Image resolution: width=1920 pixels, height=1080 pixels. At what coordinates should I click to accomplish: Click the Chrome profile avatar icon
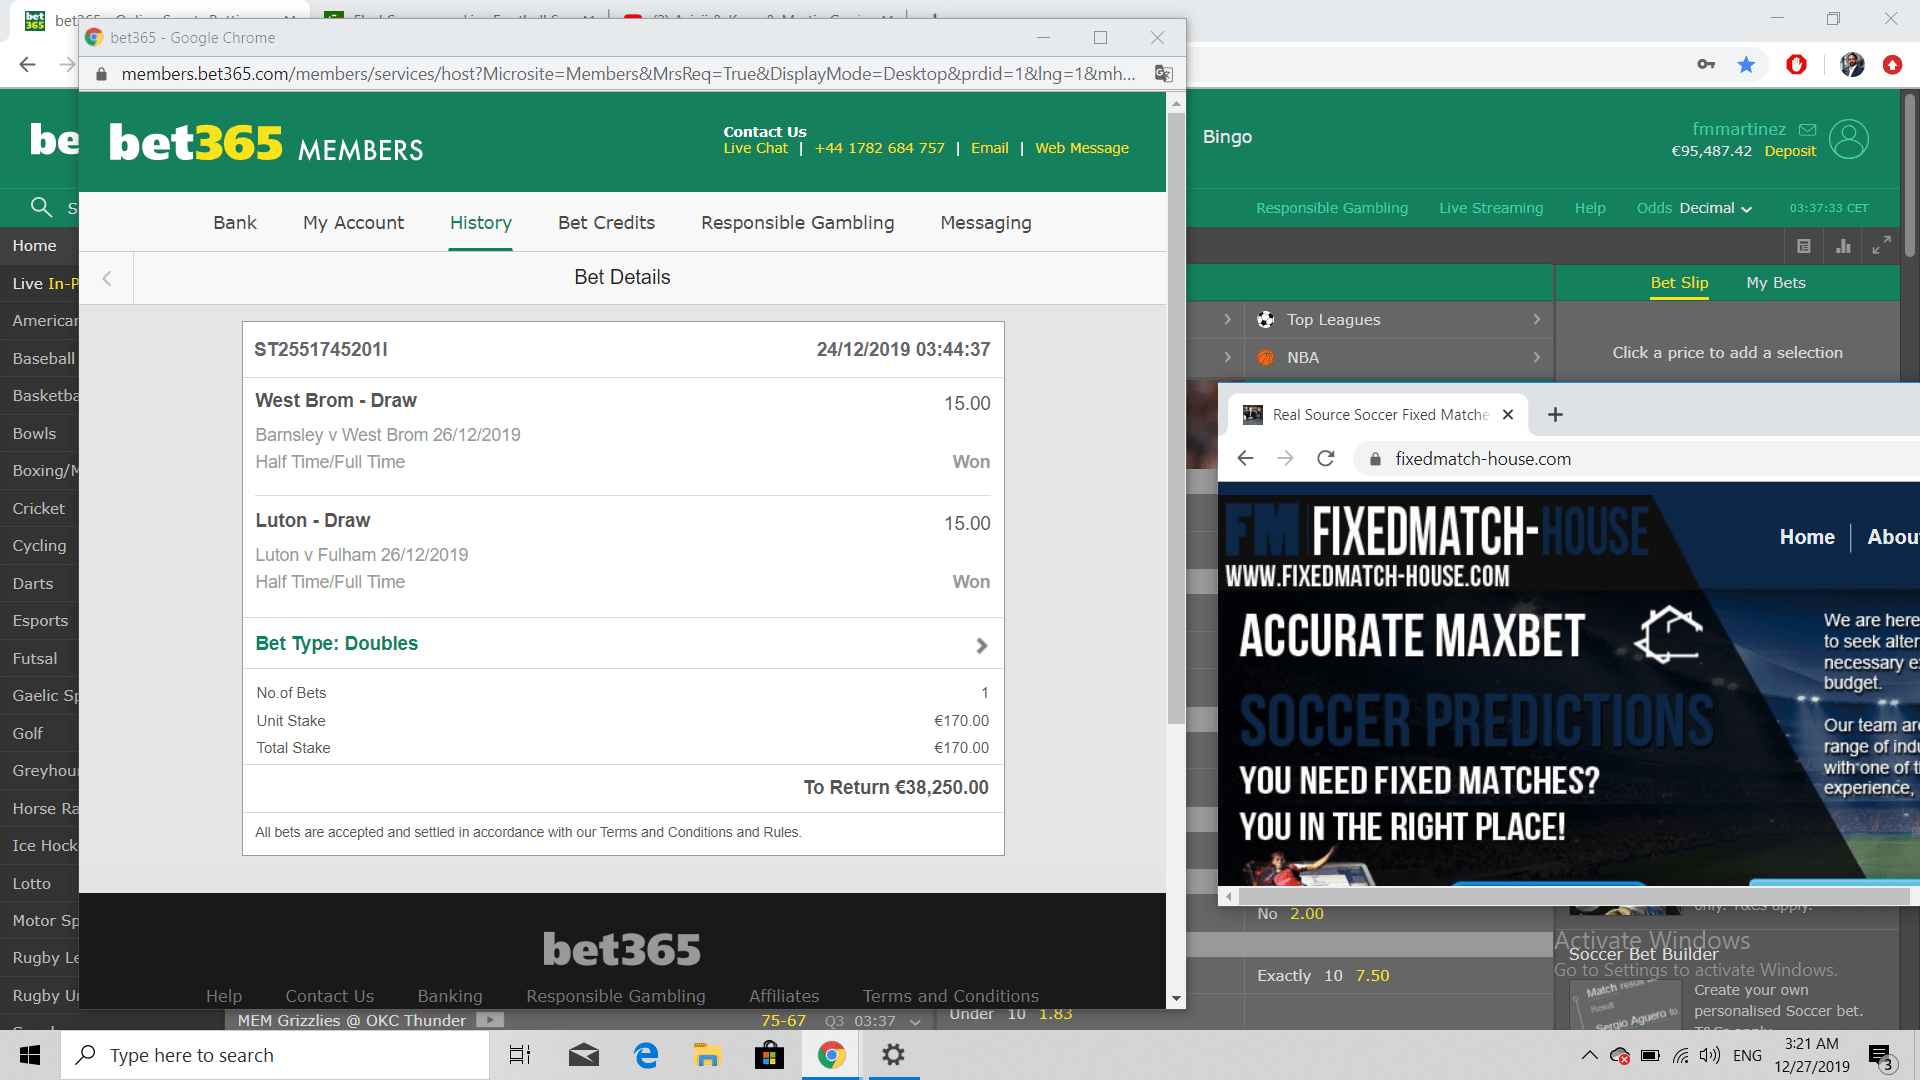tap(1852, 65)
